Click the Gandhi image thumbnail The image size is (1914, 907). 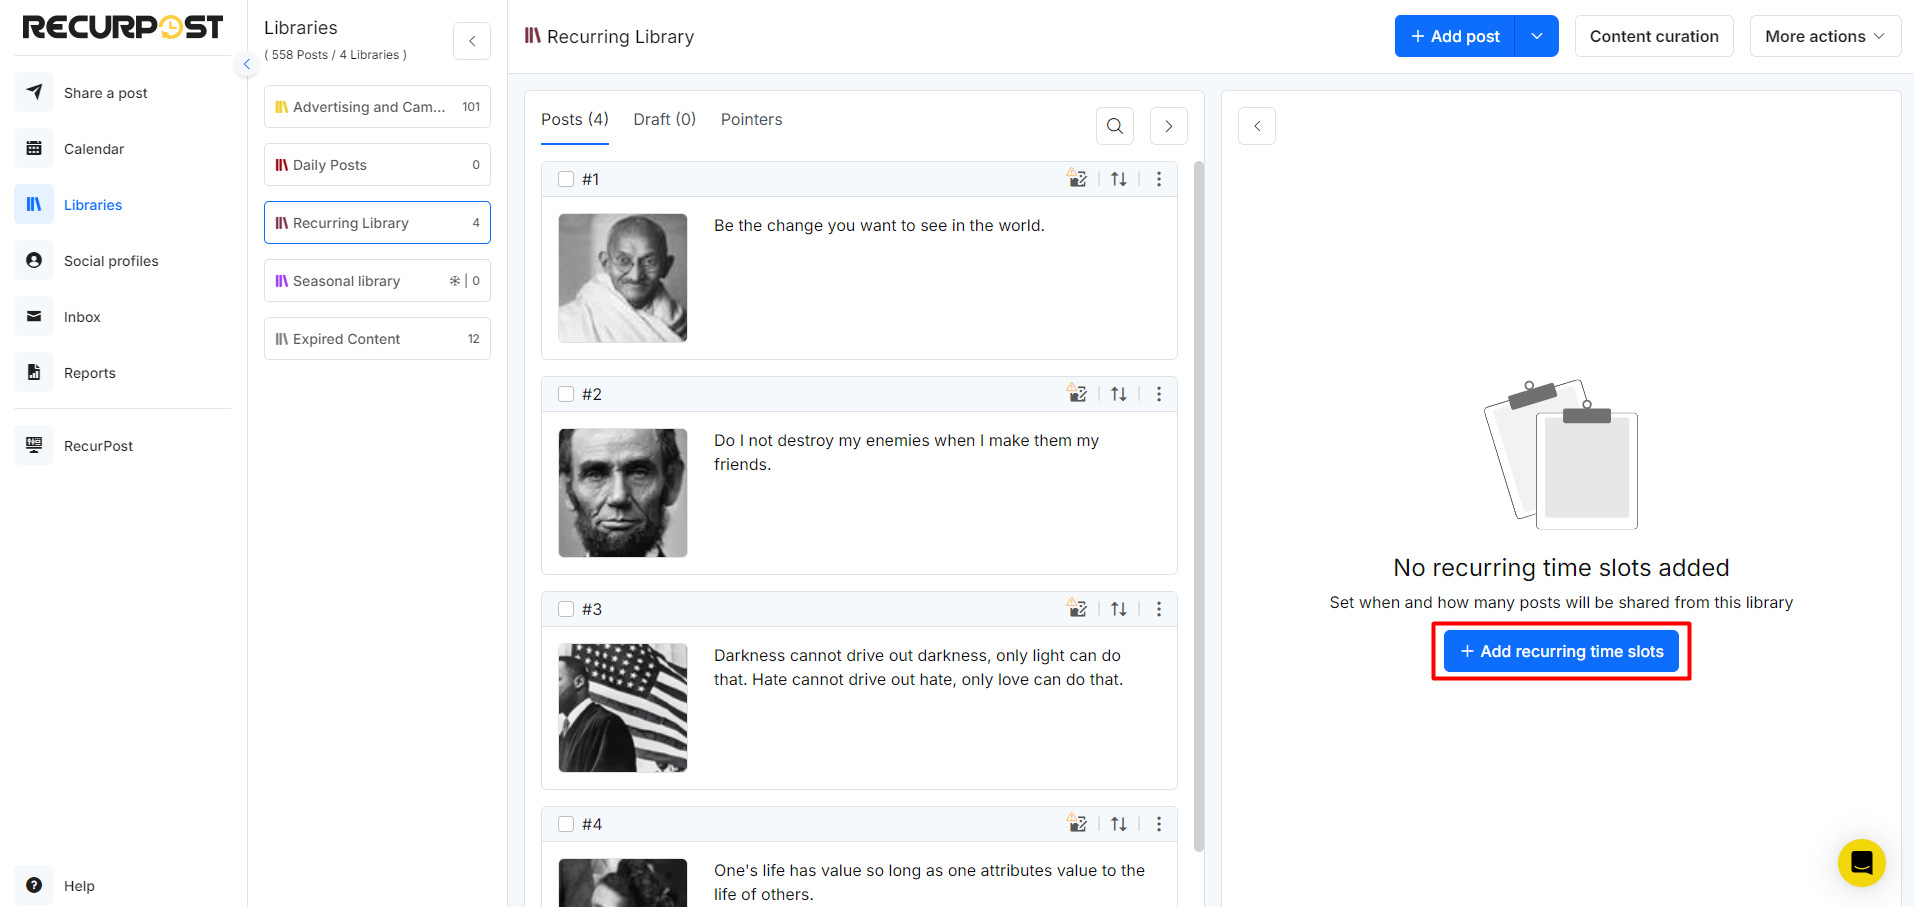click(x=623, y=278)
